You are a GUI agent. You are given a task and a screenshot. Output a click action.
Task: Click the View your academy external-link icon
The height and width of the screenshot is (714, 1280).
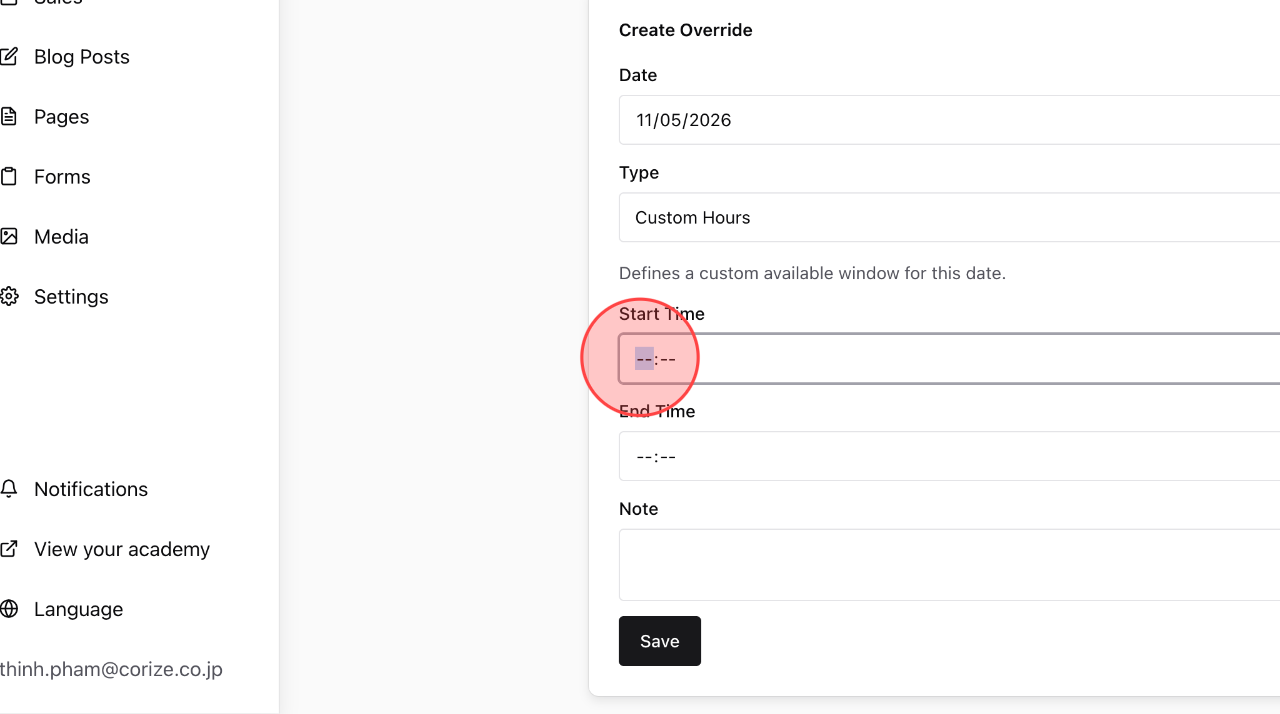click(x=9, y=549)
